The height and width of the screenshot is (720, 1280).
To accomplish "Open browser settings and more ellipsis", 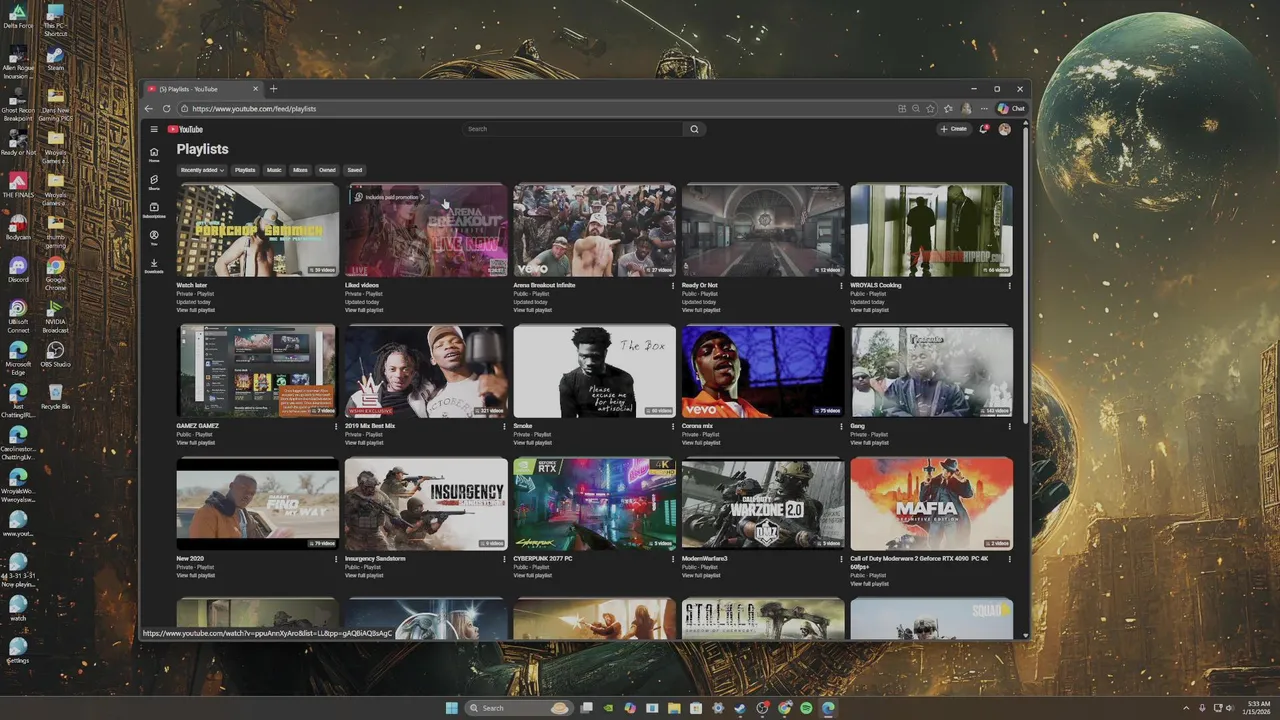I will tap(984, 108).
